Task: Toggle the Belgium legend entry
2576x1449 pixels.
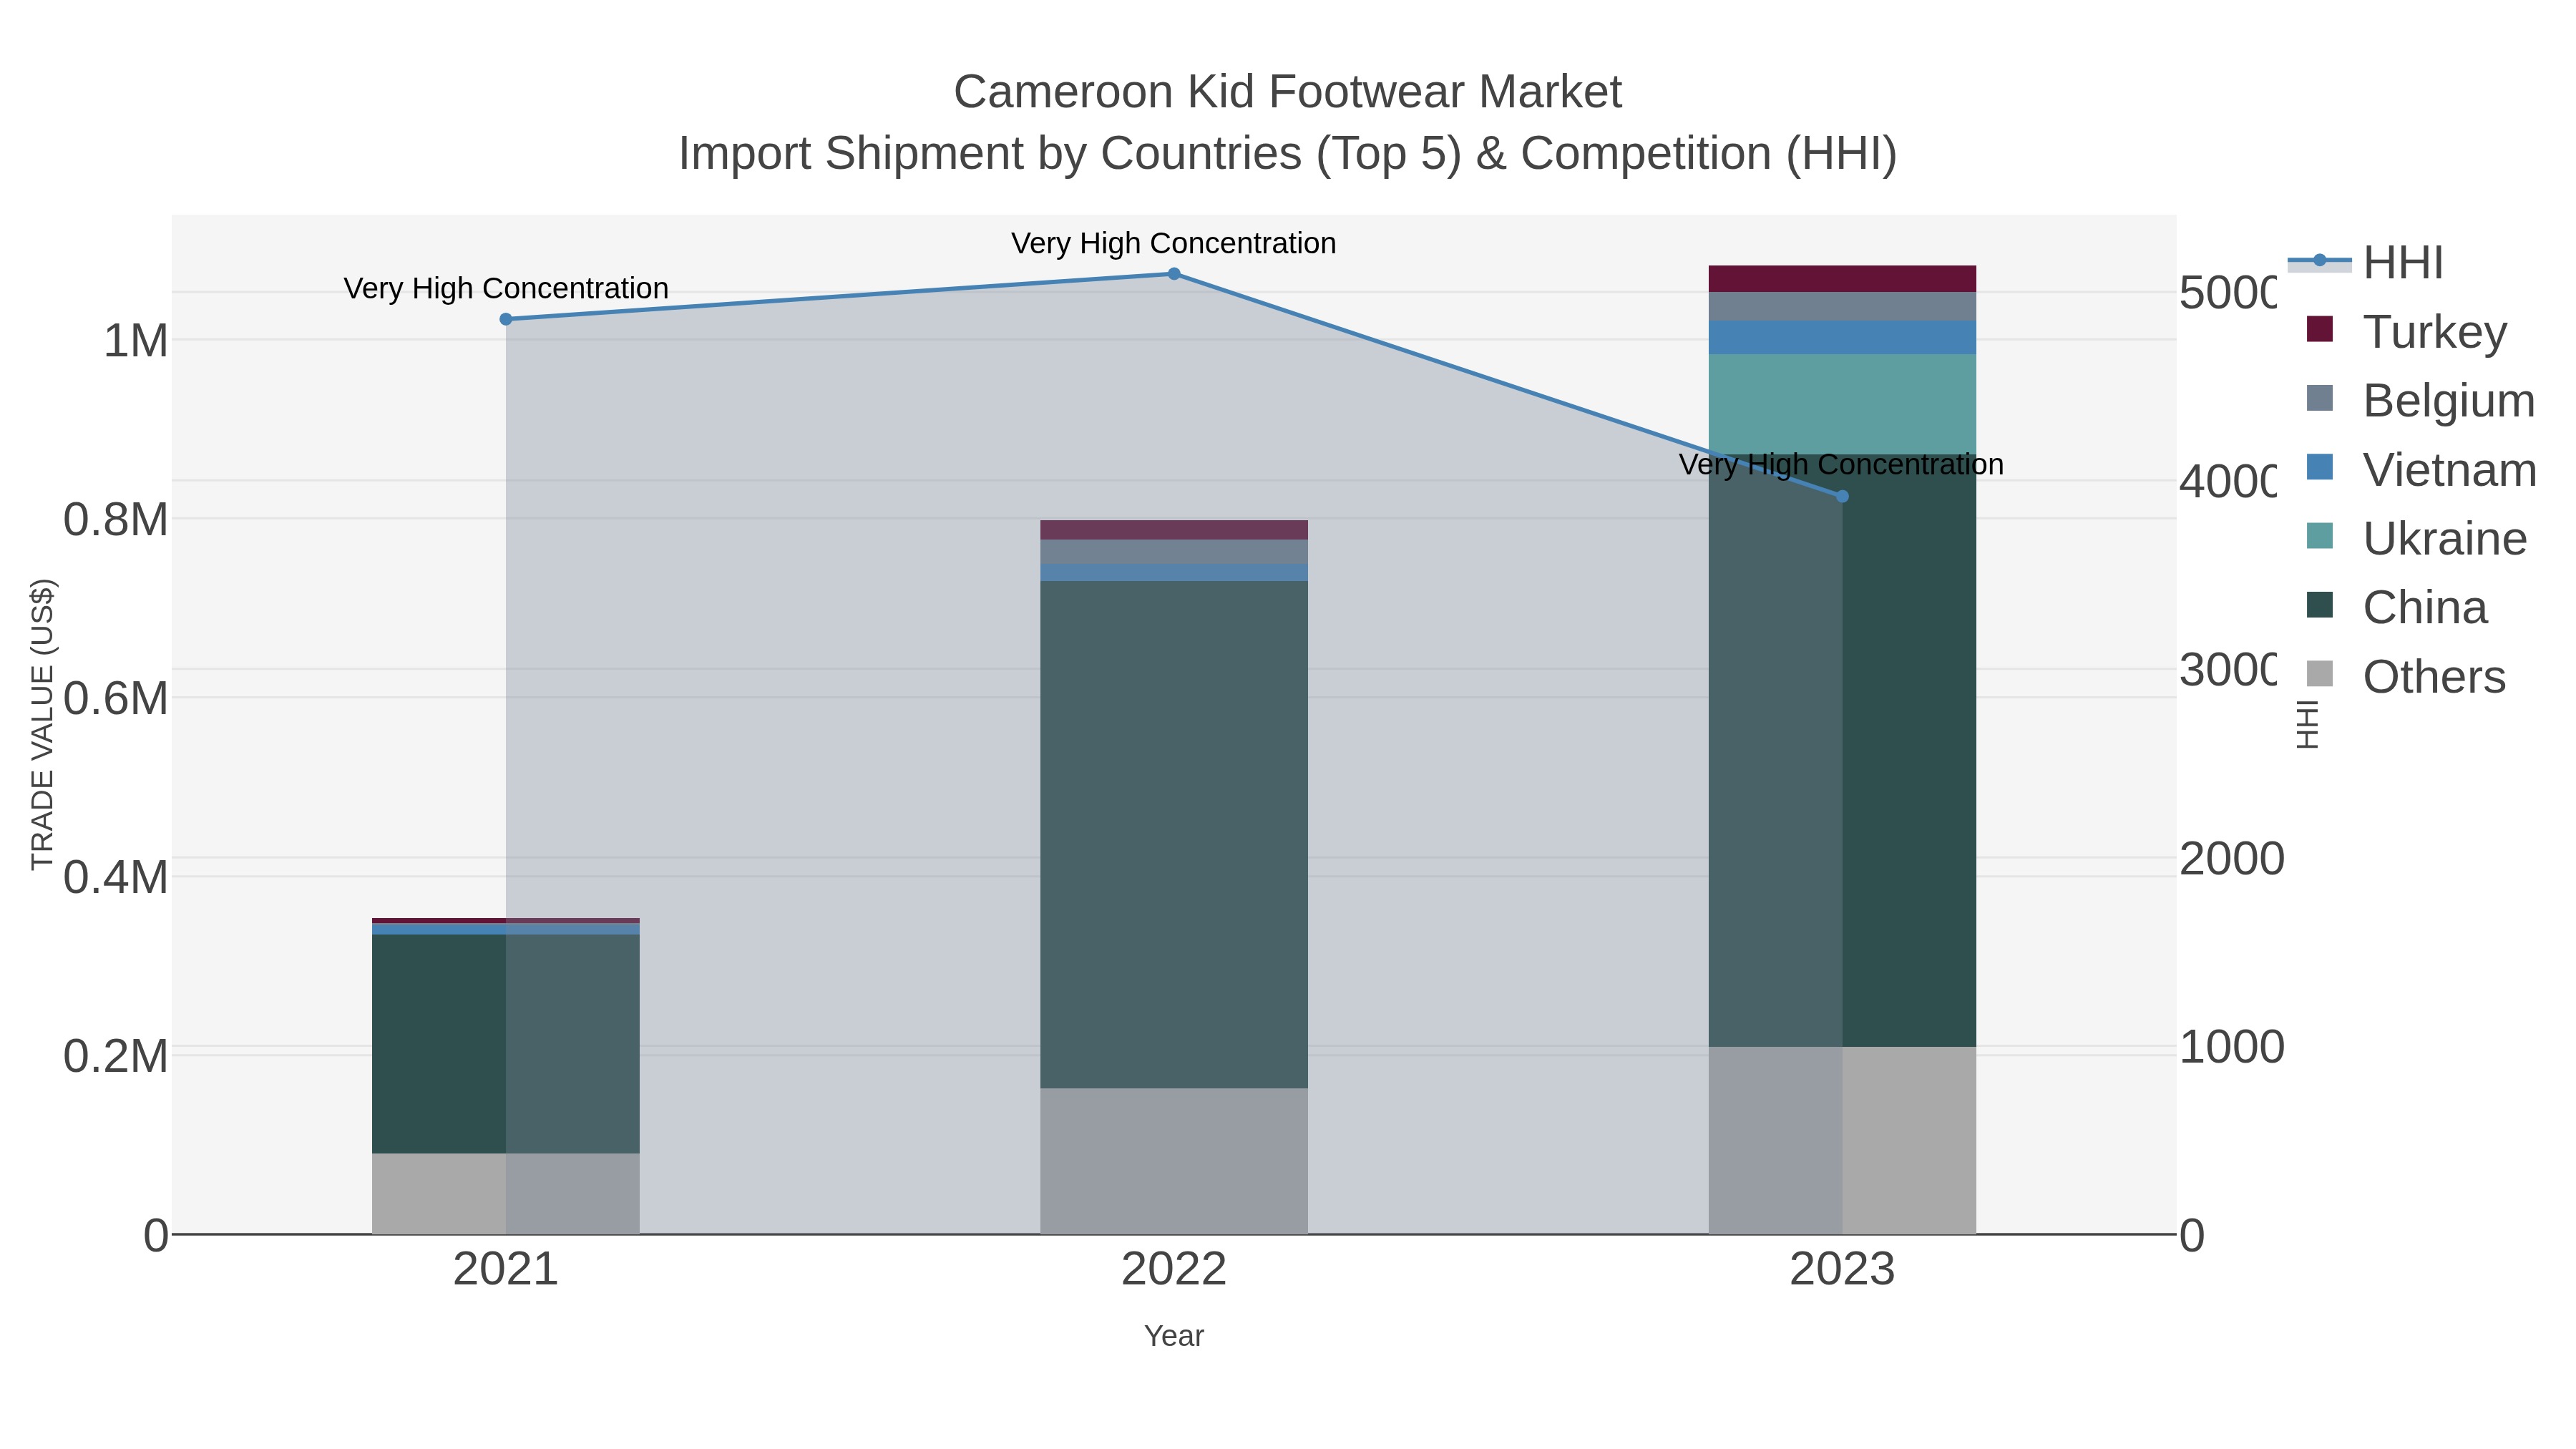Action: point(2420,400)
